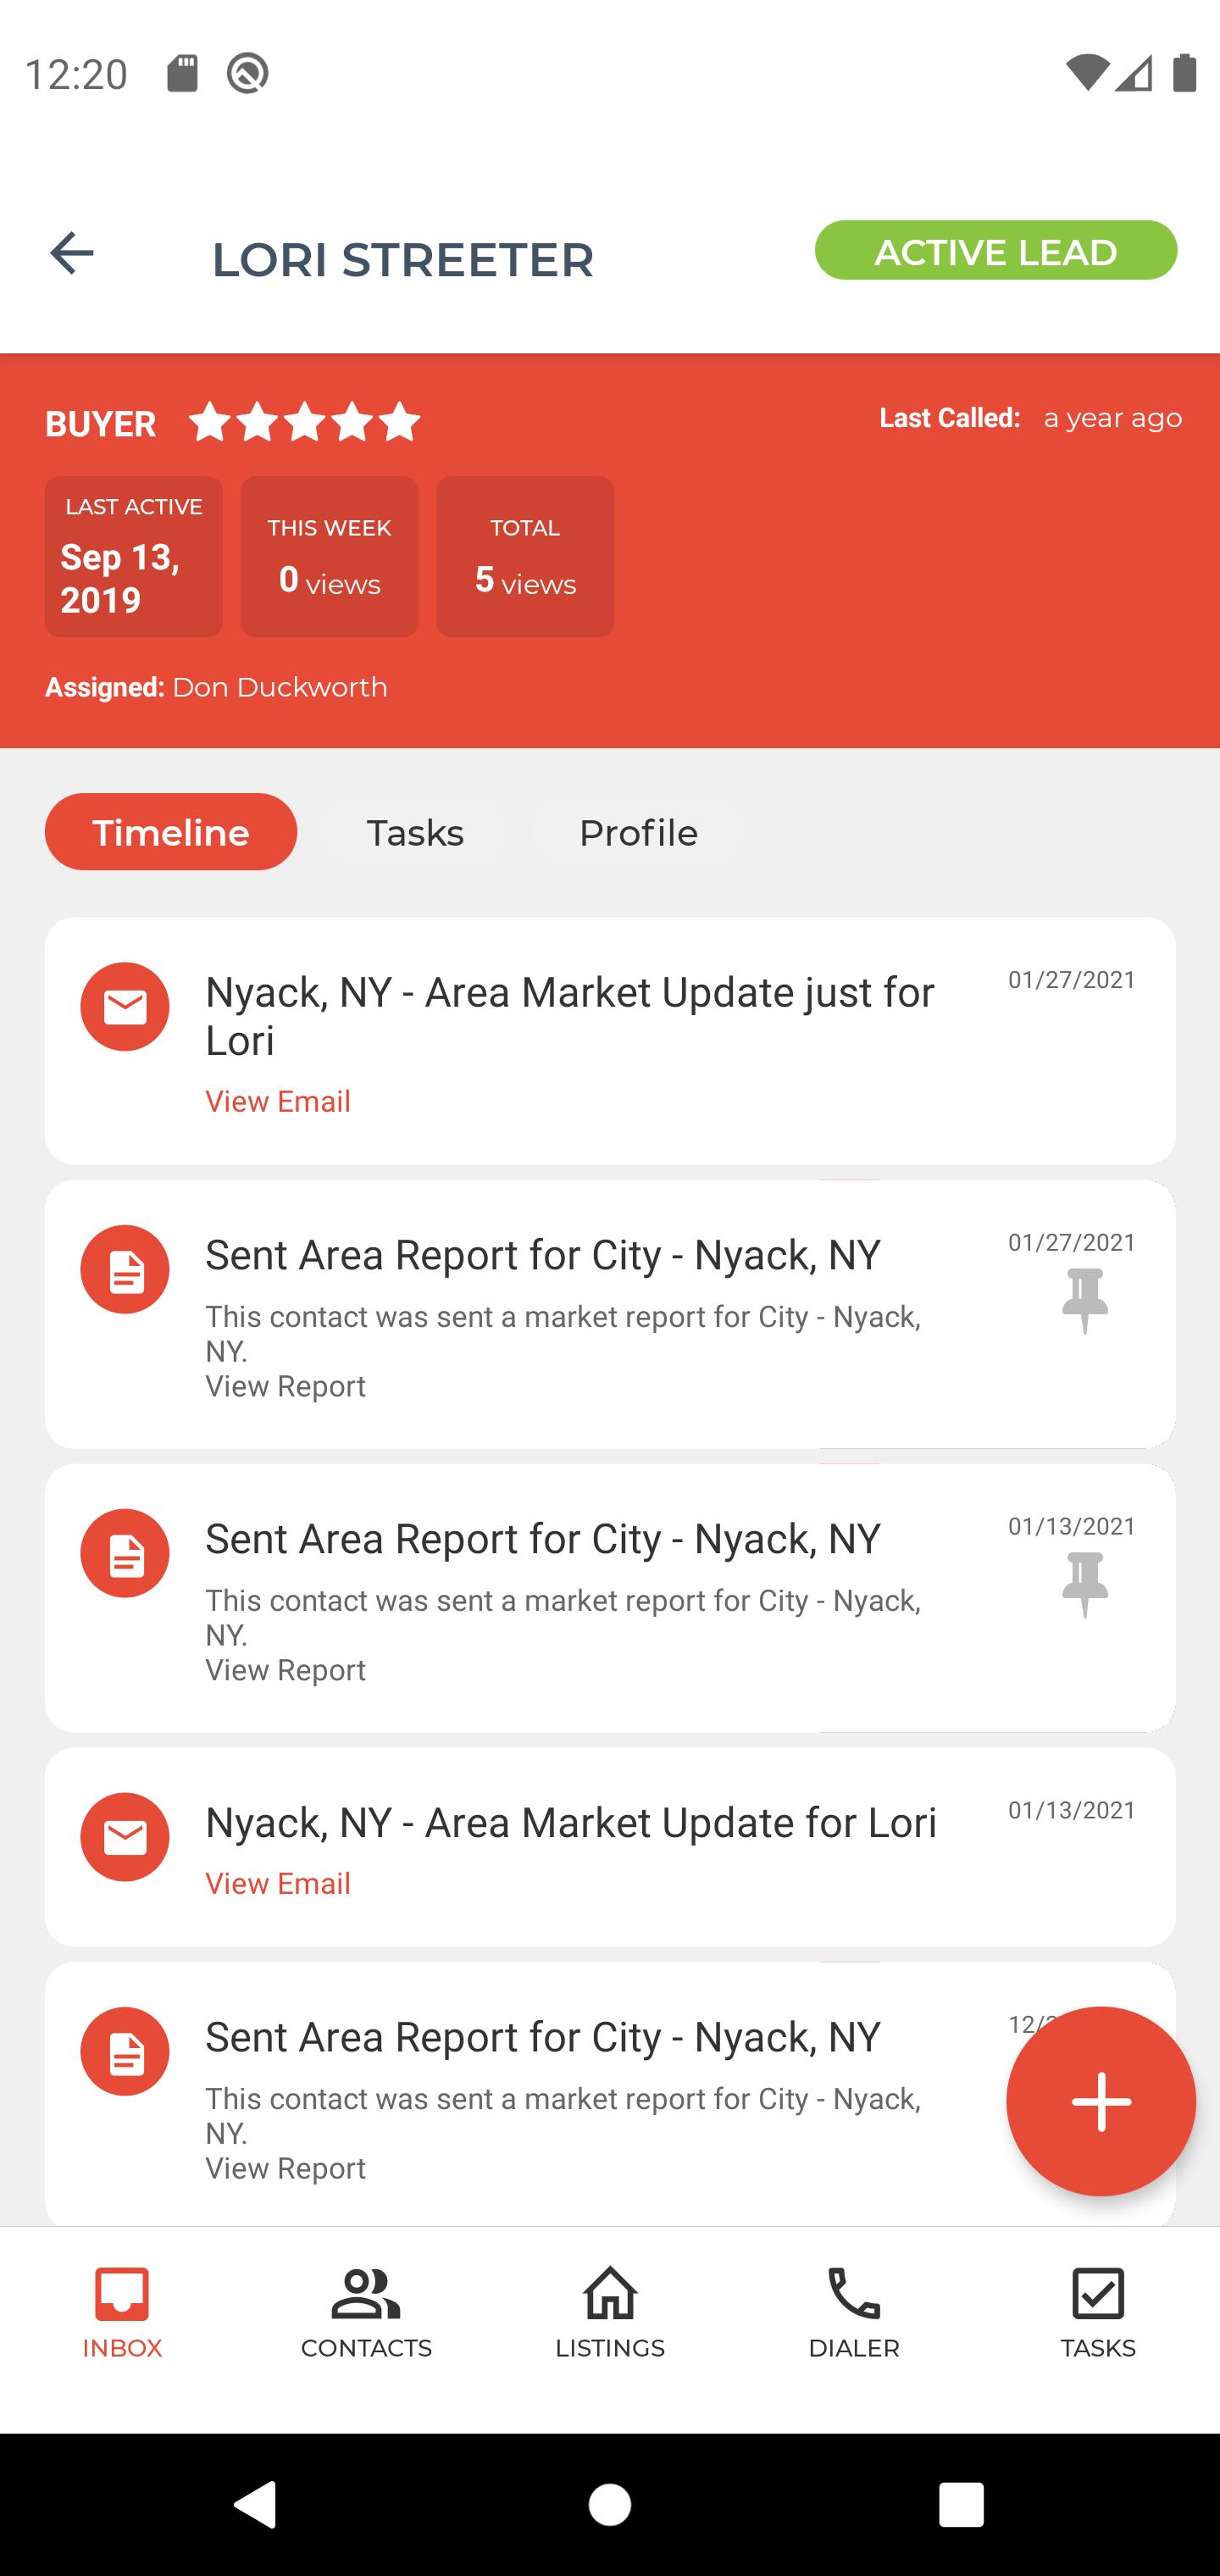The width and height of the screenshot is (1220, 2576).
Task: Open the Dialer in bottom navigation
Action: tap(854, 2314)
